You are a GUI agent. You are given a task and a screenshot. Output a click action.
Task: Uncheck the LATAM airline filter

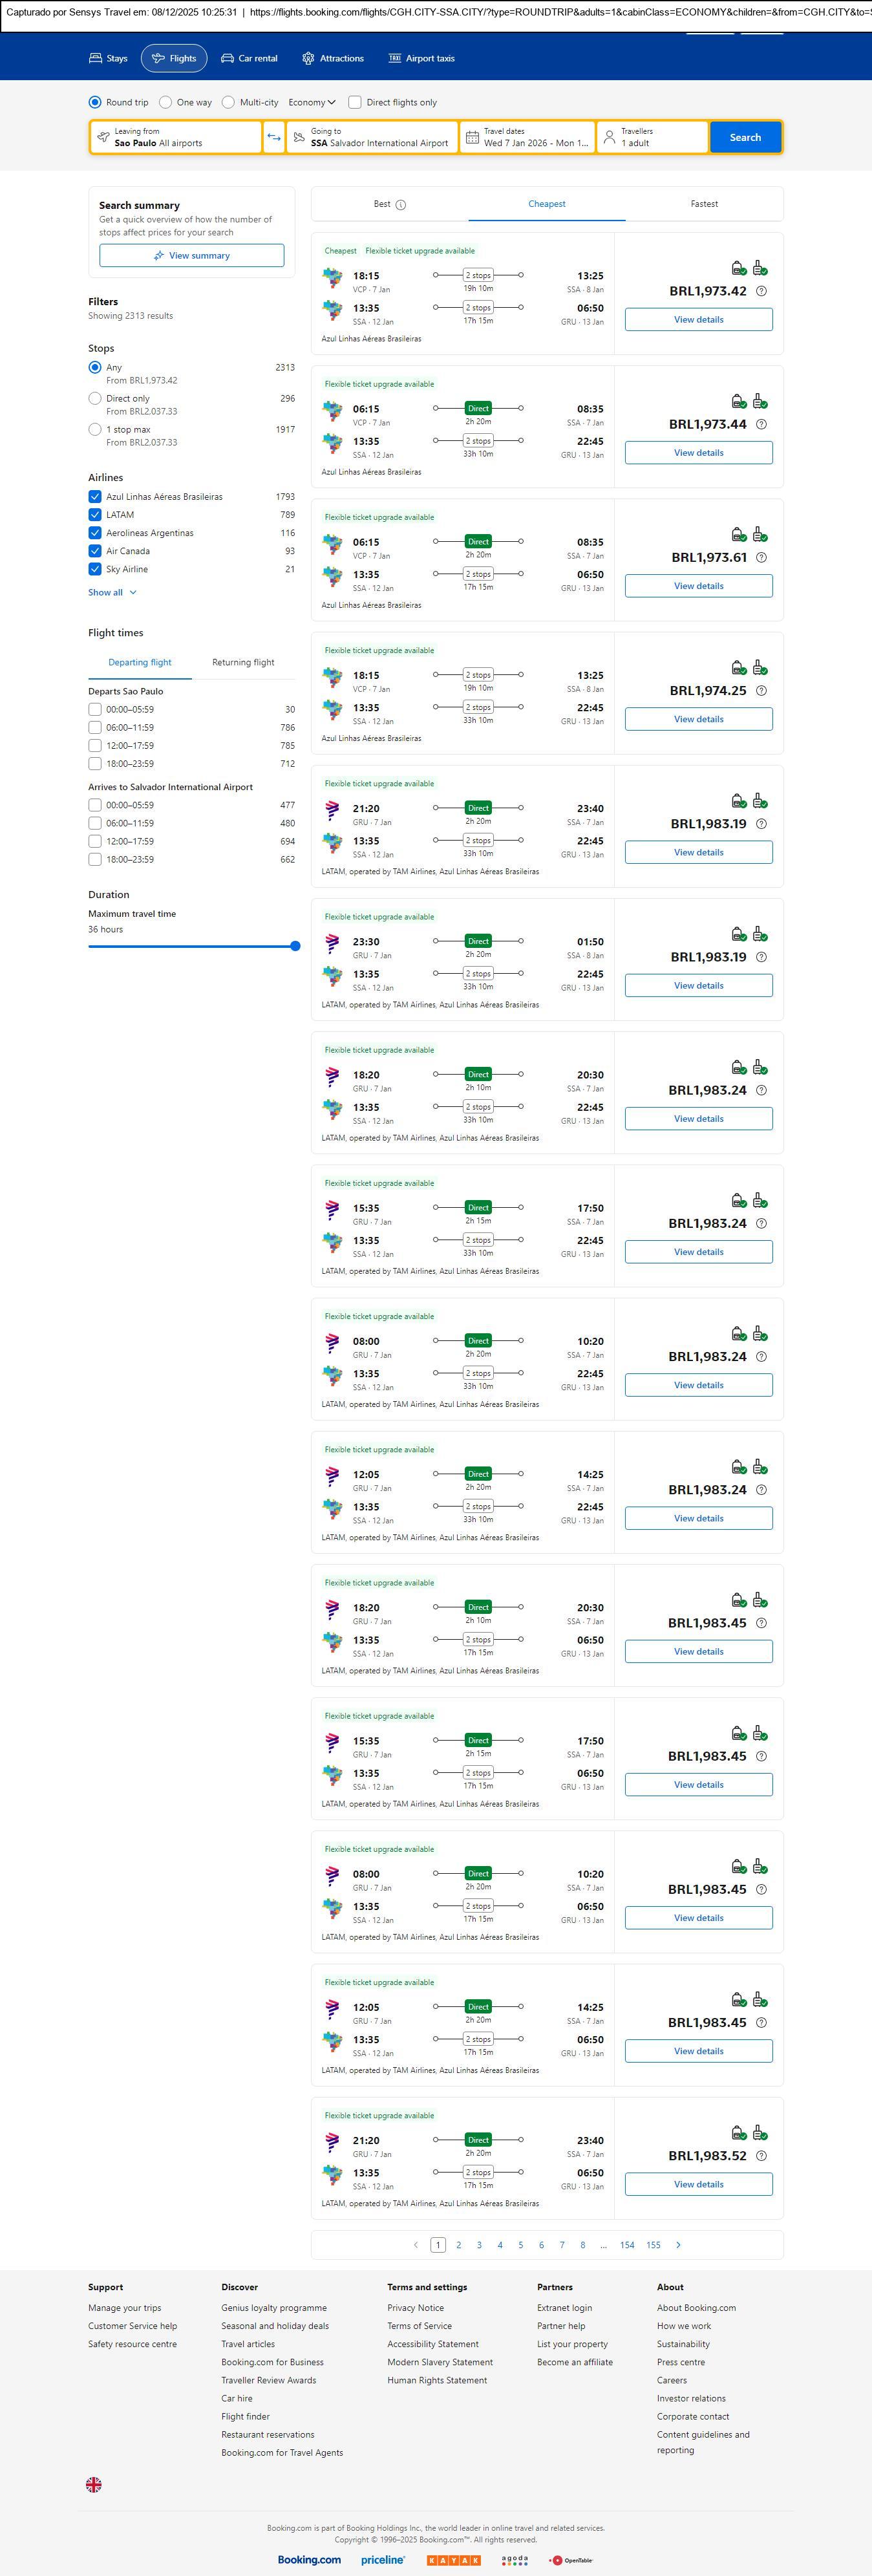point(95,515)
